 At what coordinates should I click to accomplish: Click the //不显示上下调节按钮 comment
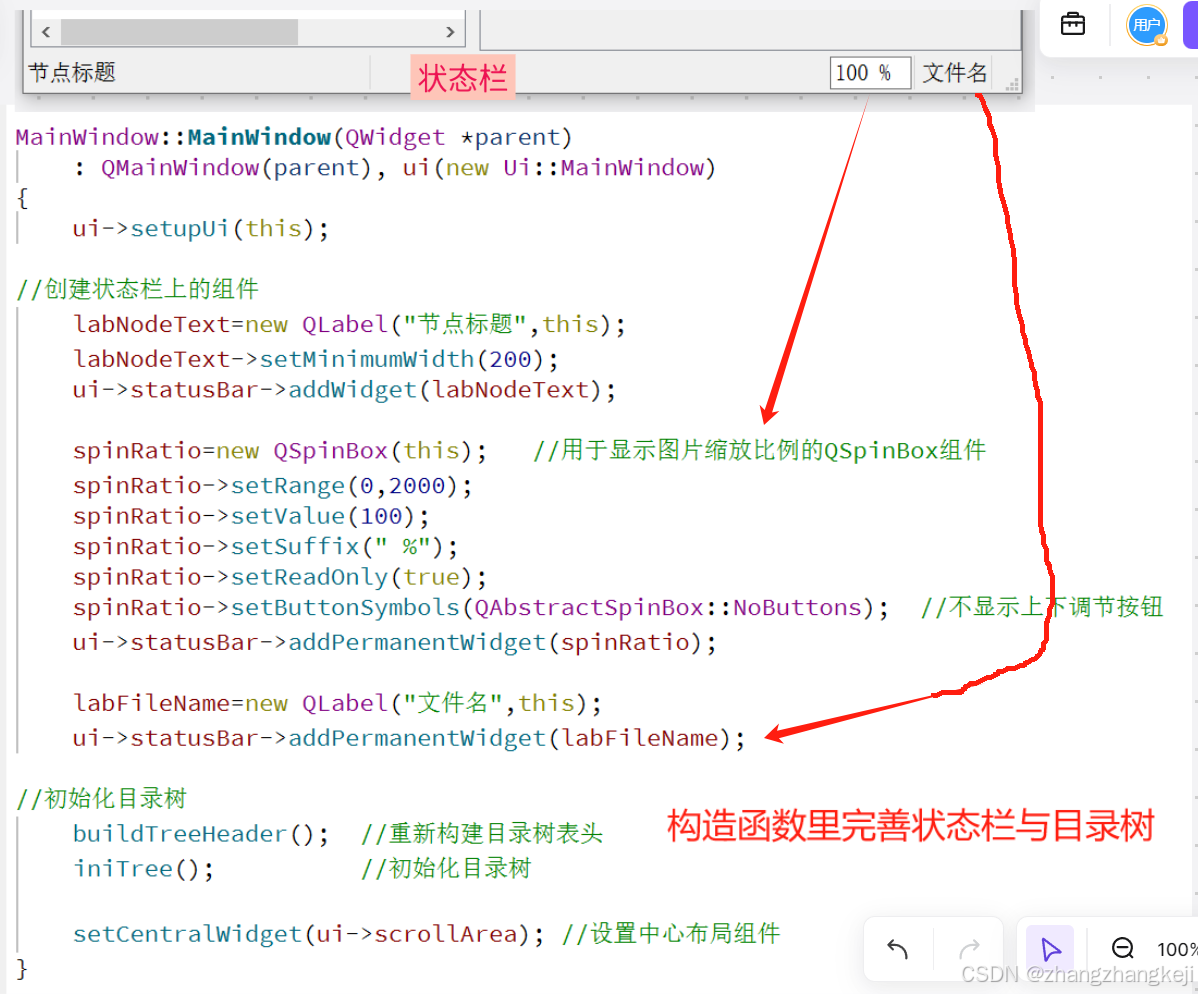point(1042,607)
